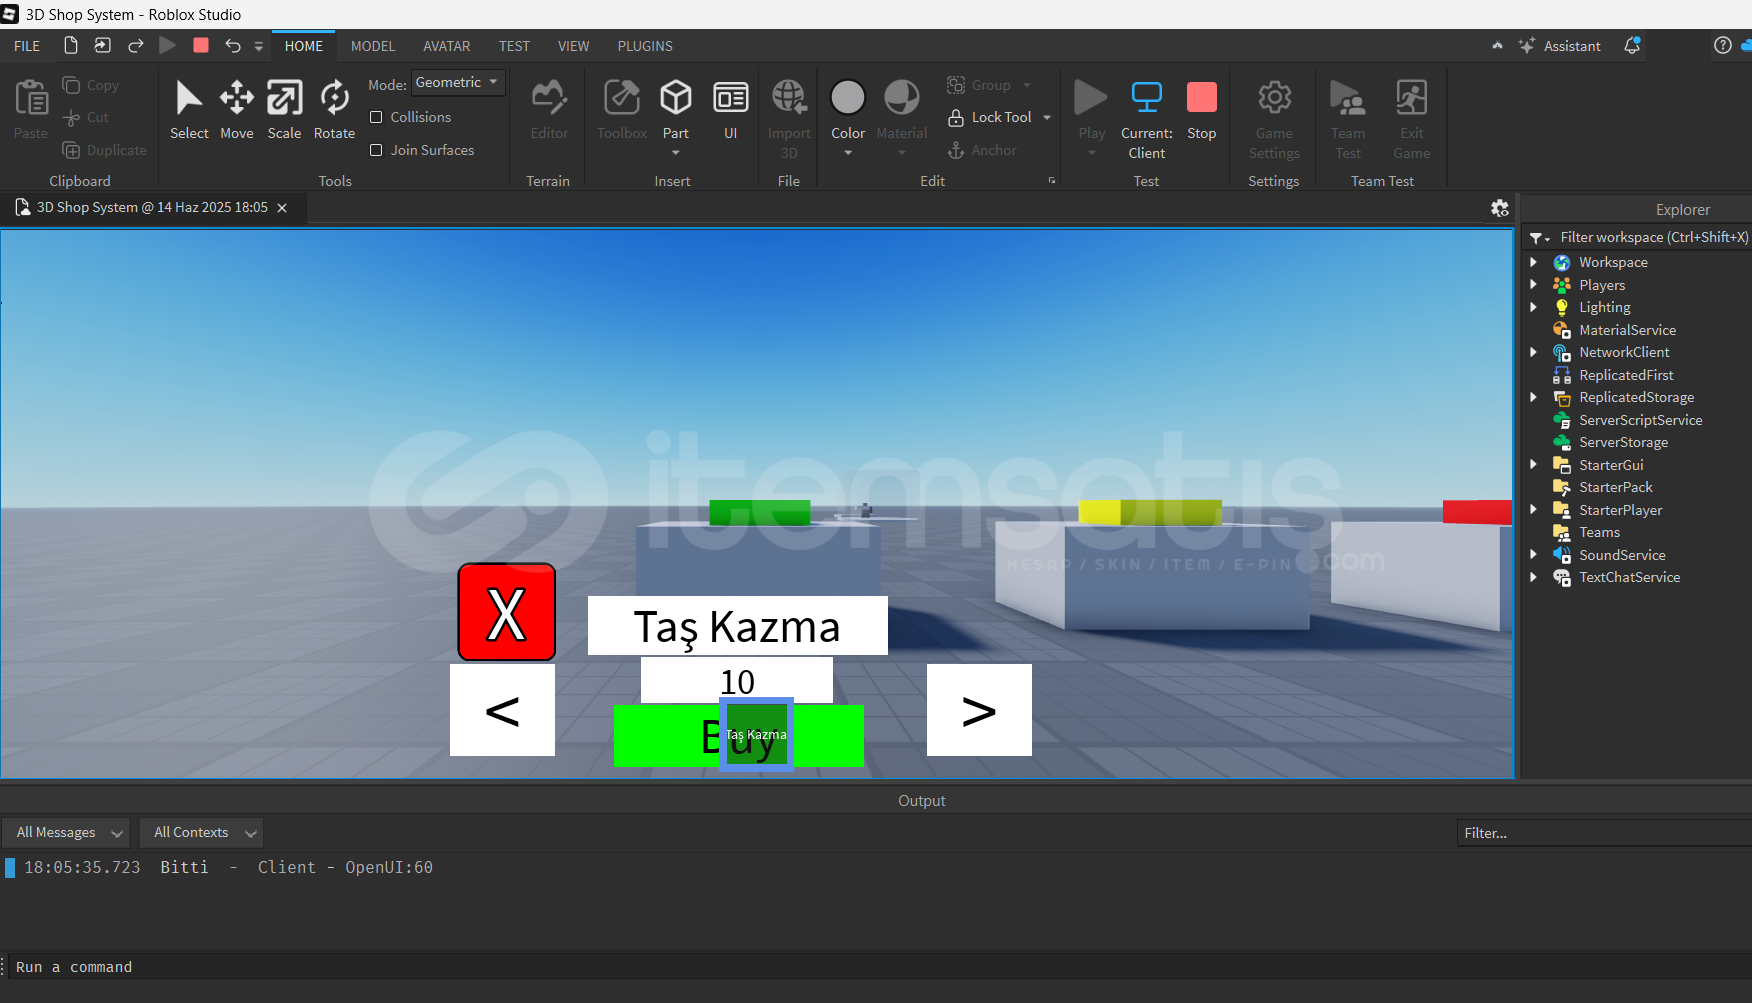Open the Assistant panel
This screenshot has width=1752, height=1003.
[x=1559, y=46]
